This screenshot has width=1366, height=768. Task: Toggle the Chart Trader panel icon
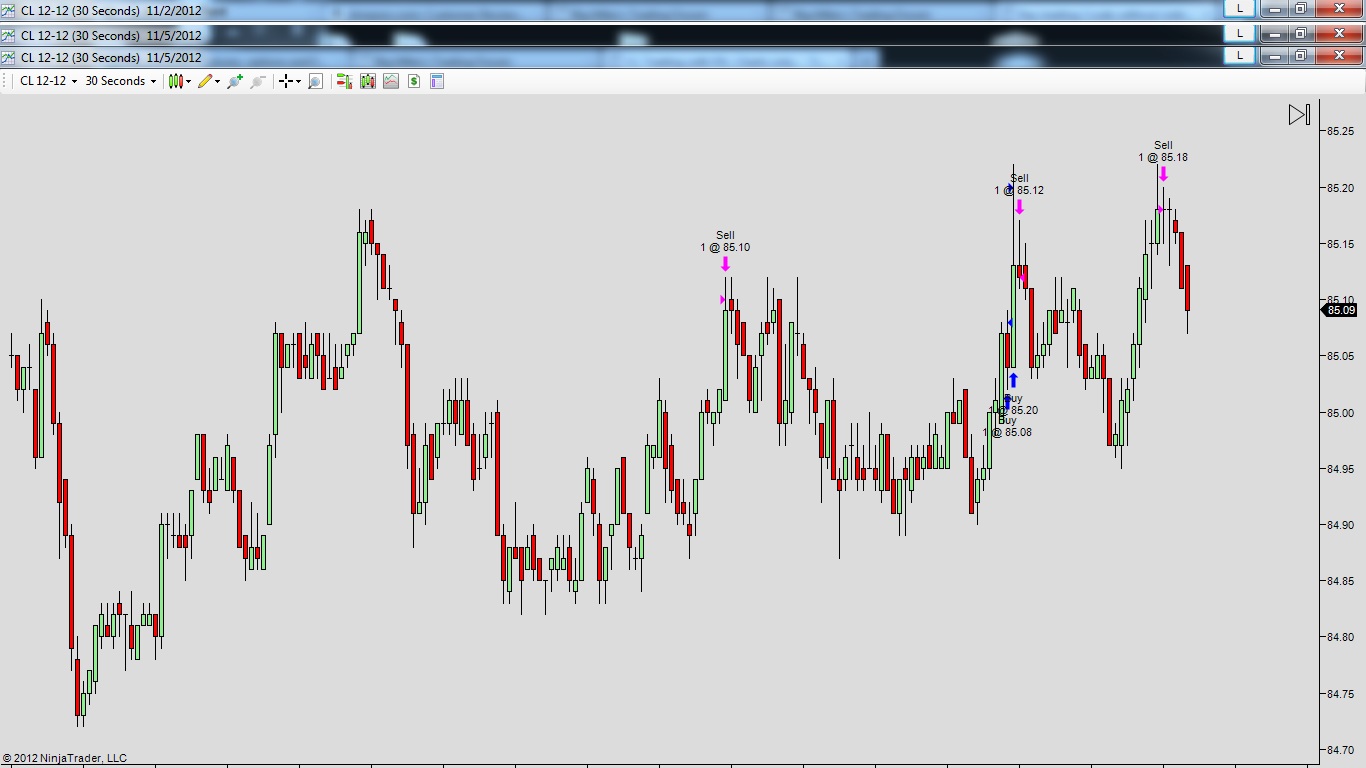point(344,81)
